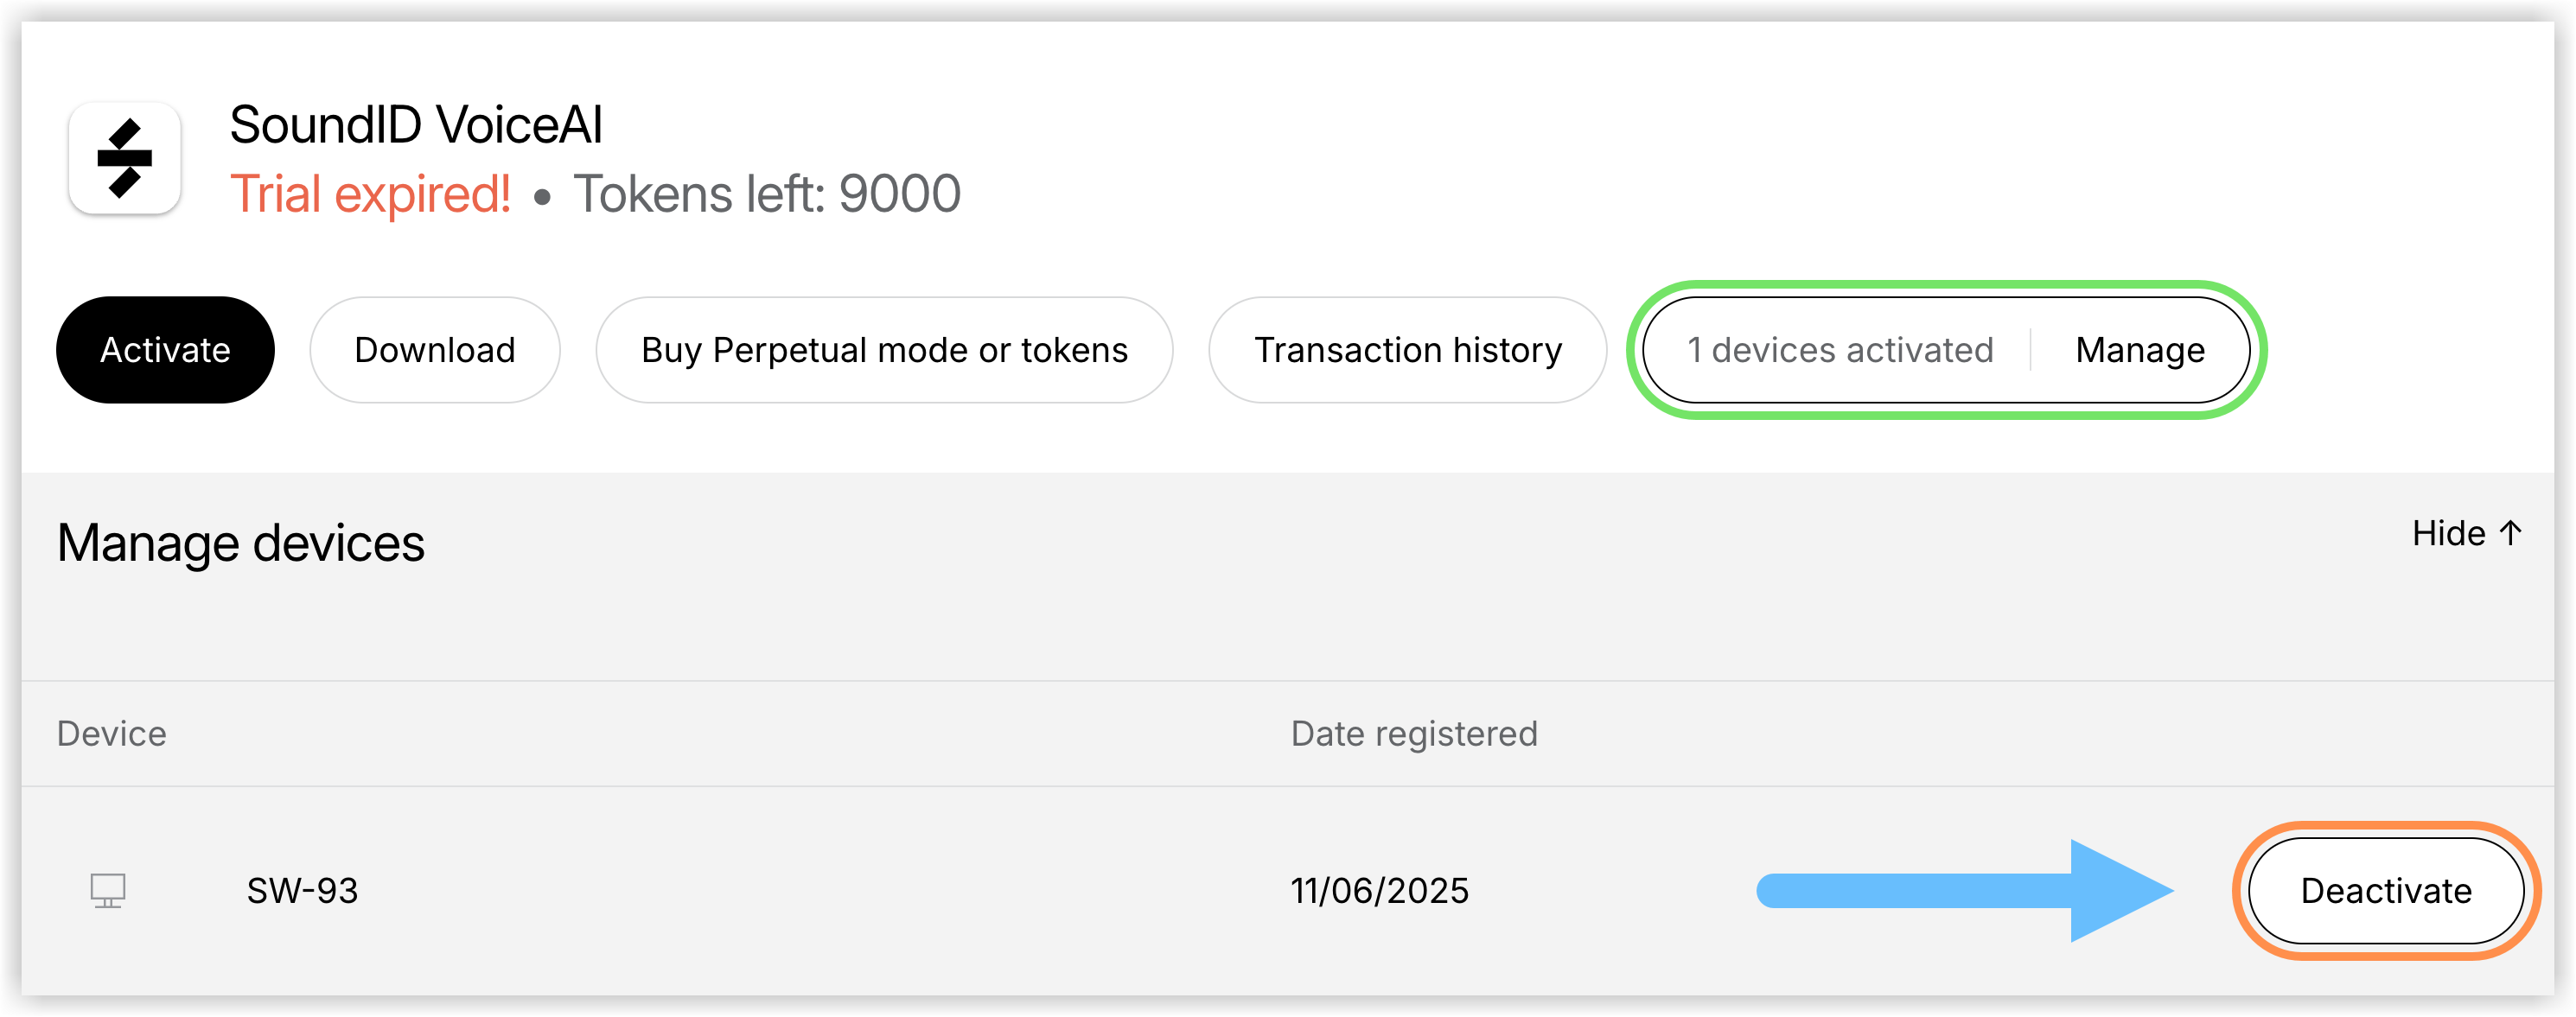Deactivate the SW-93 device
The width and height of the screenshot is (2576, 1017).
(x=2386, y=890)
